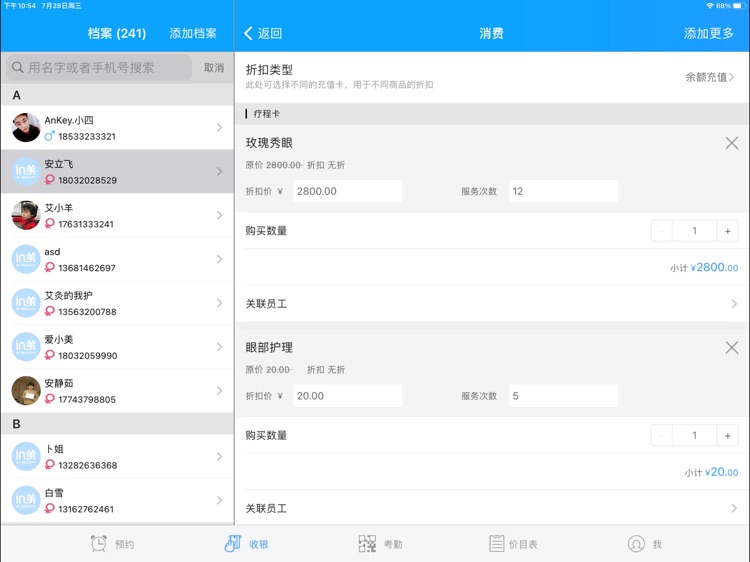Tap 添加档案 button

coord(193,33)
